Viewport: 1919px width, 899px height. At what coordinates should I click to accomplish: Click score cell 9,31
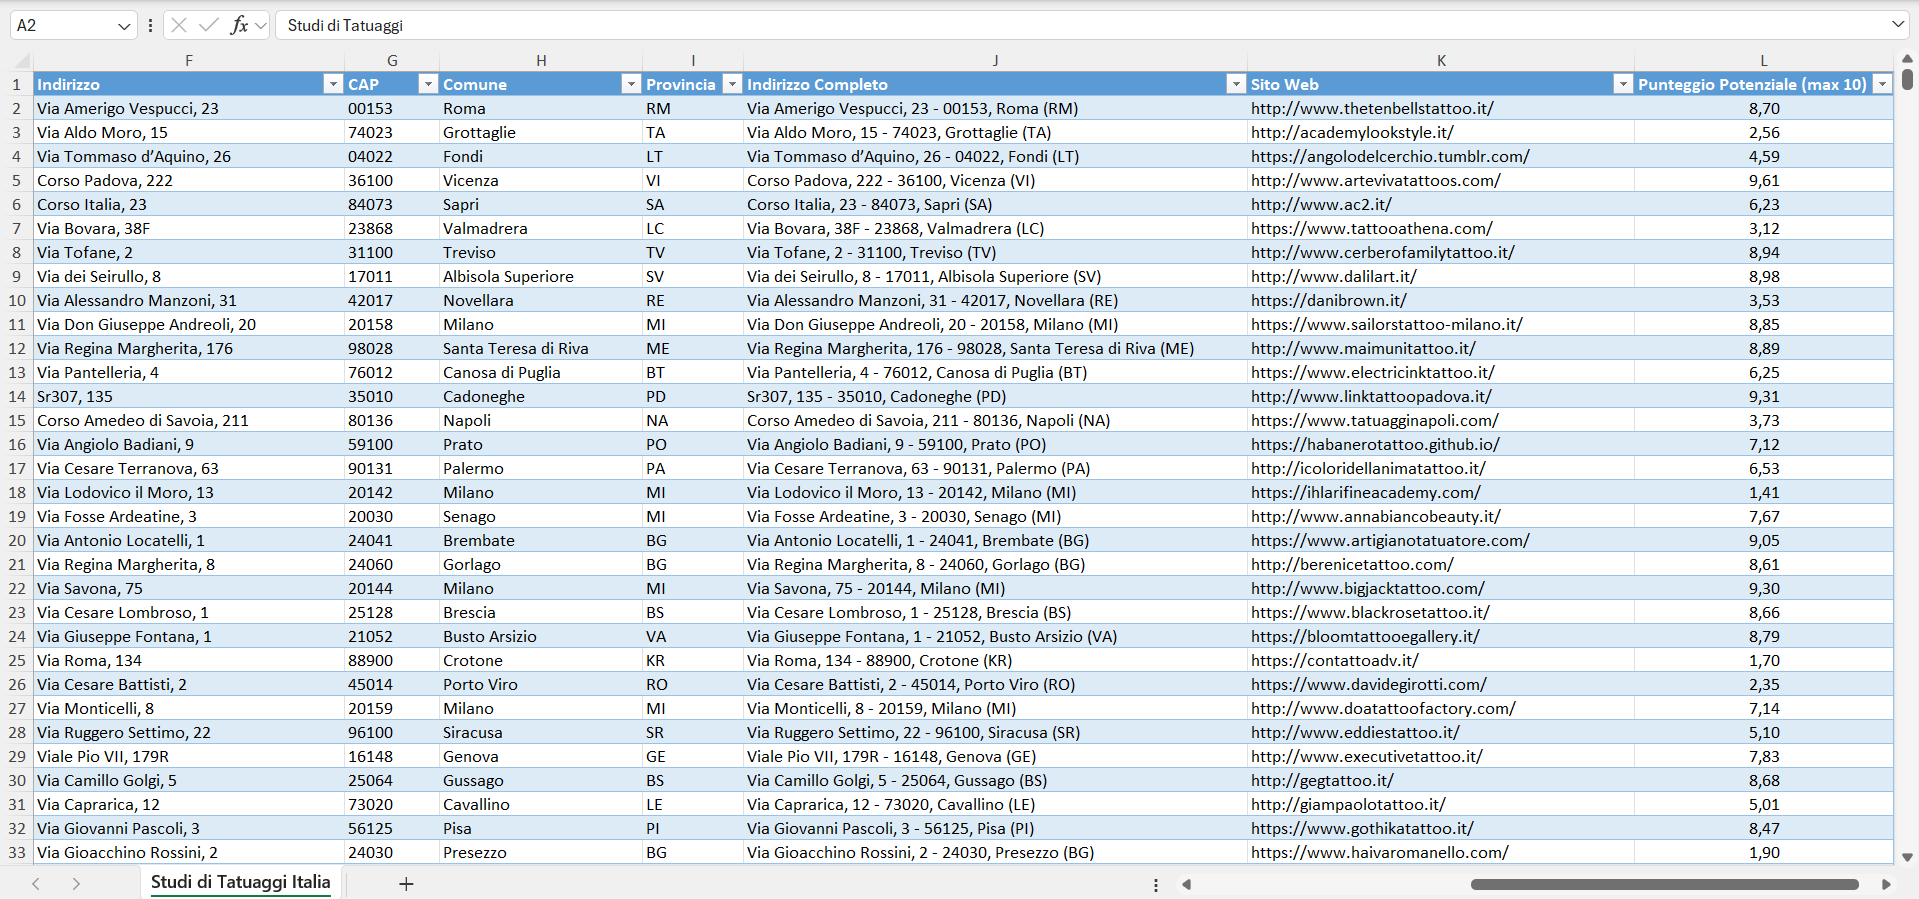pyautogui.click(x=1764, y=396)
